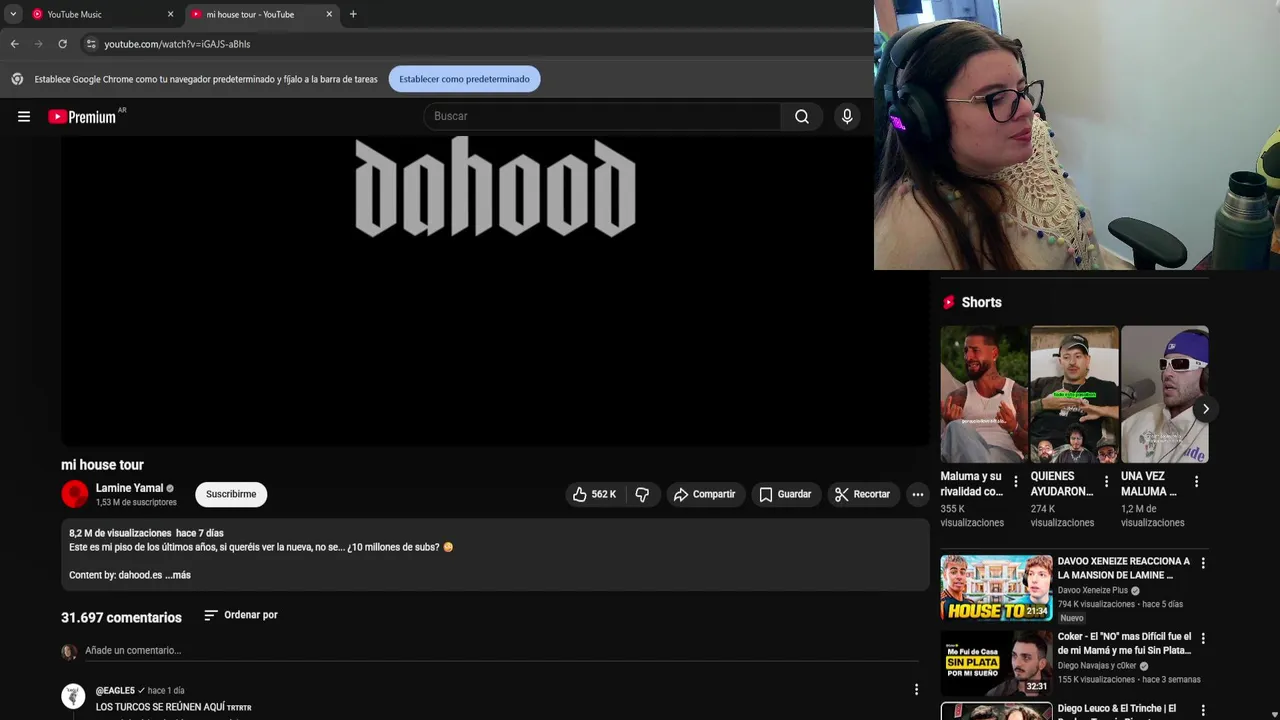Open Diego Leuco & El Trinche video title
Viewport: 1280px width, 720px height.
(1117, 712)
